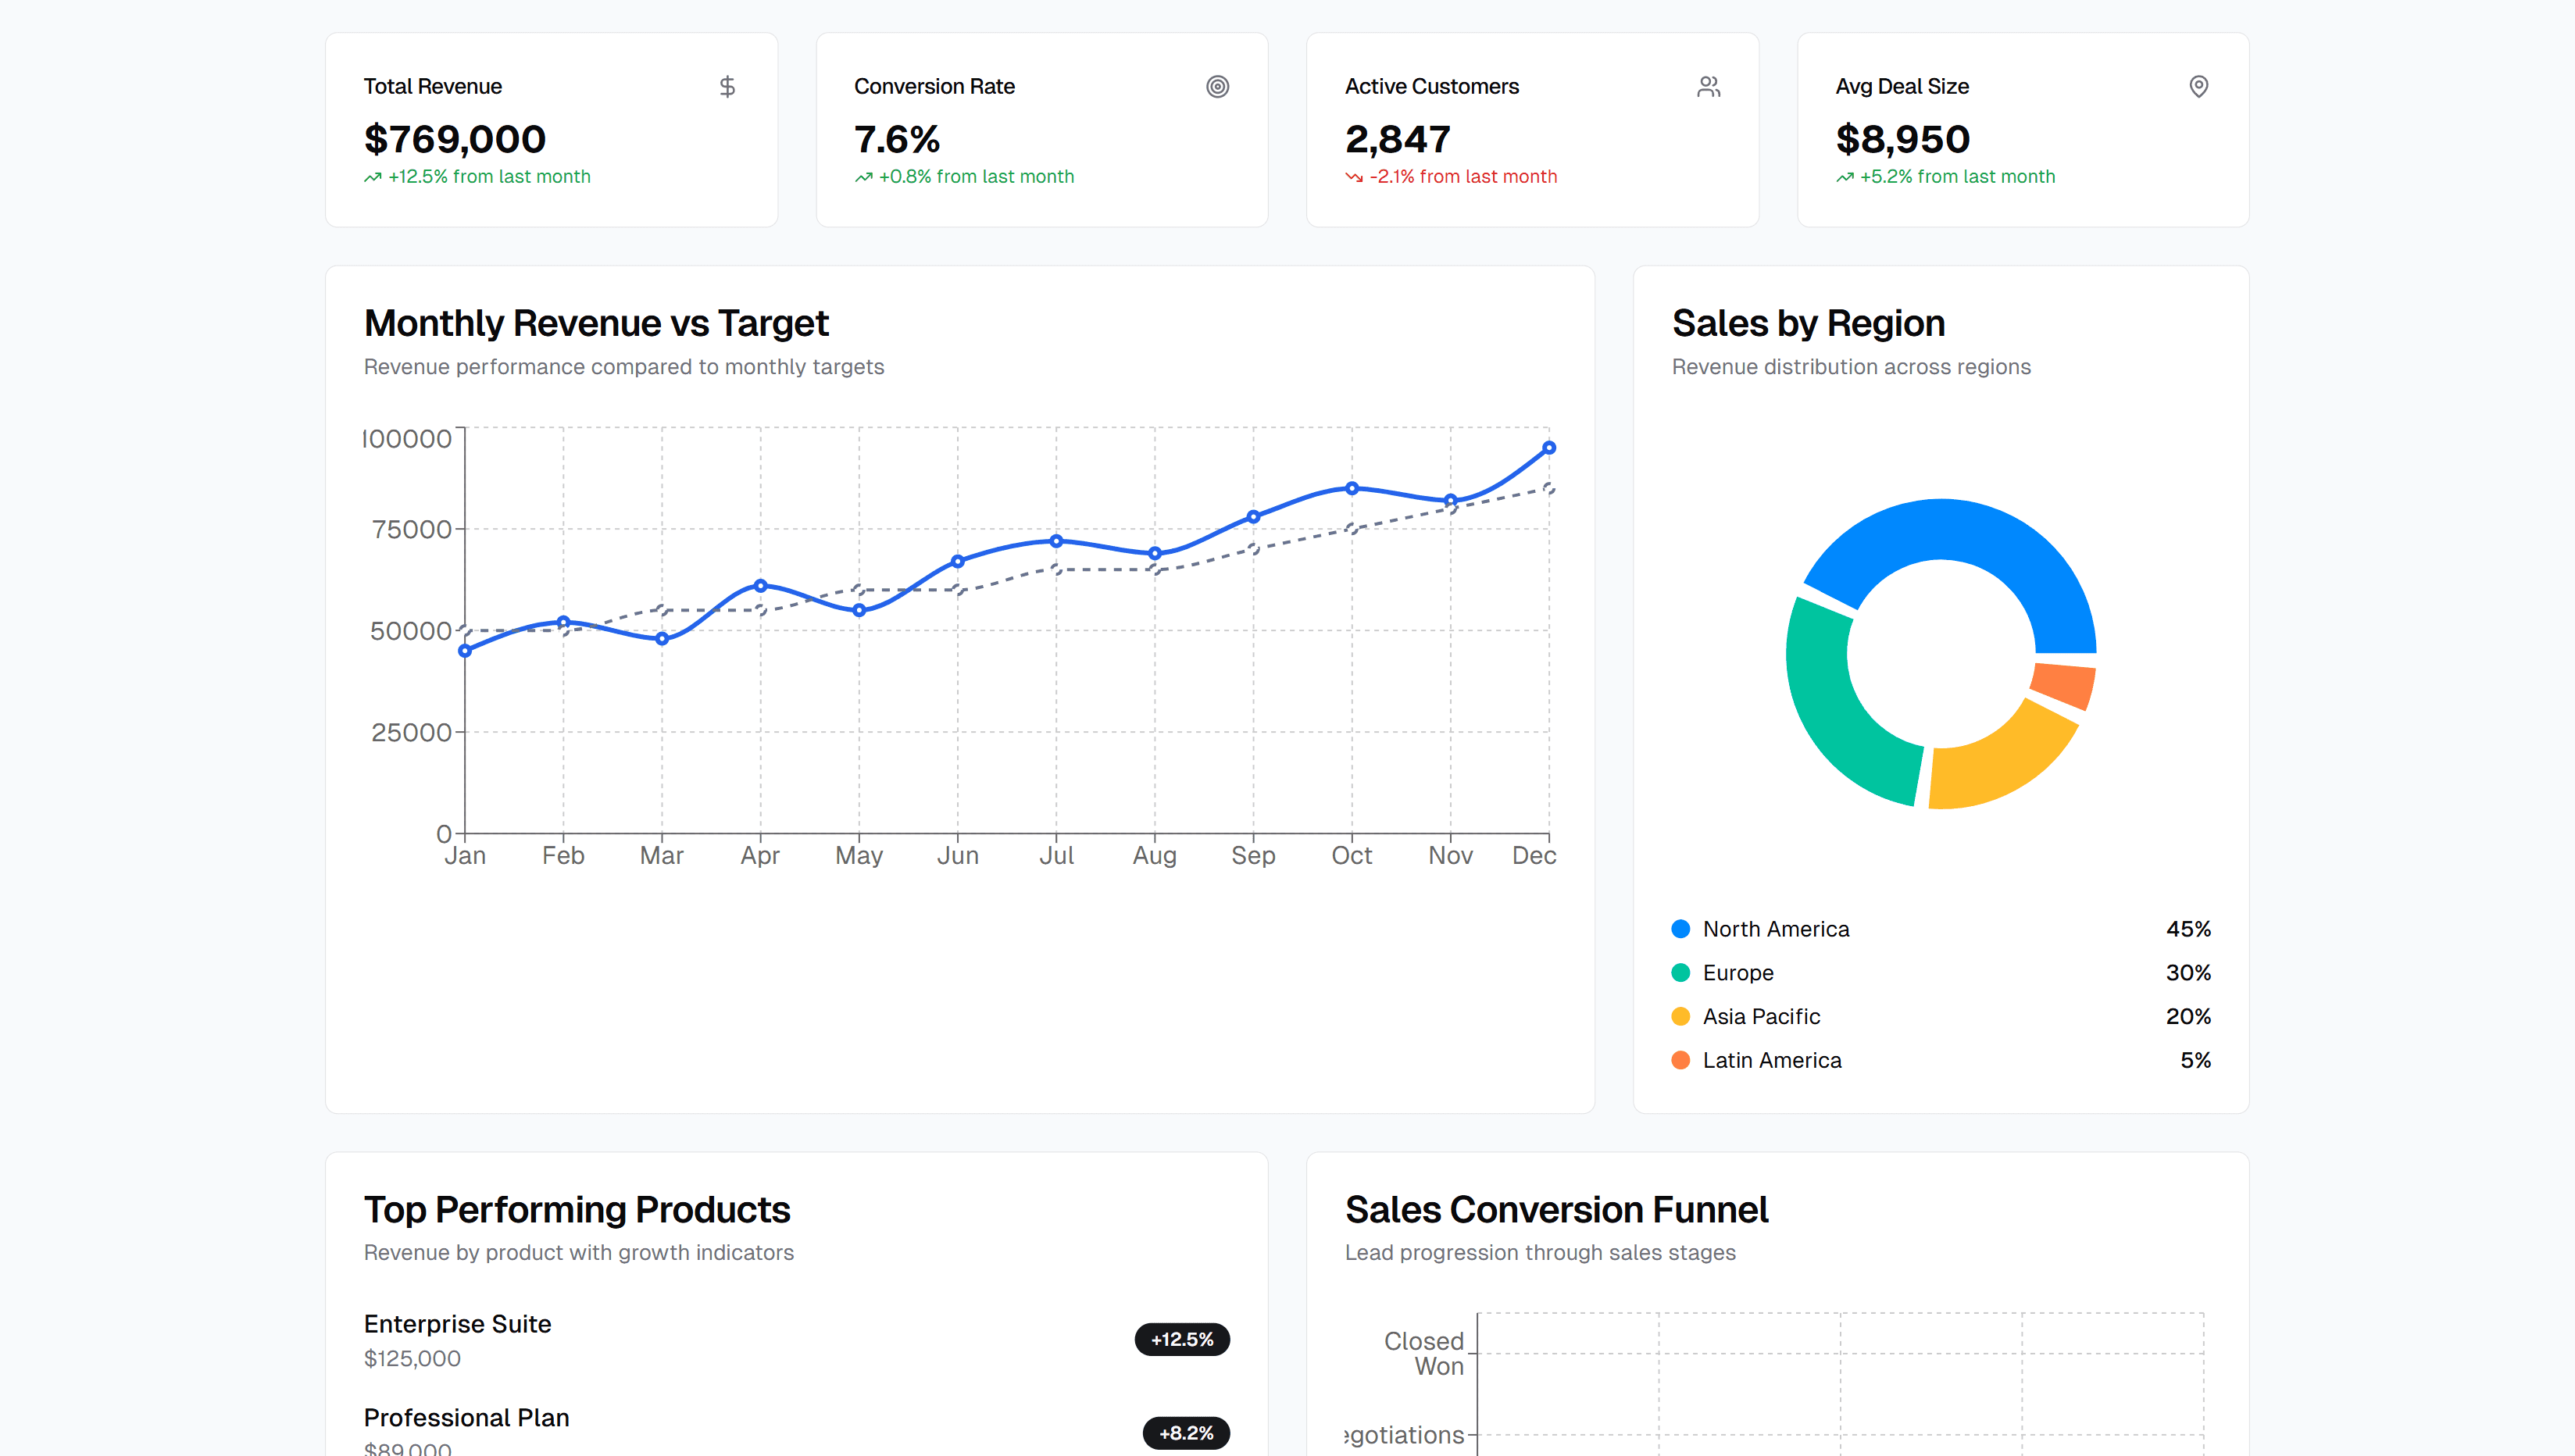Click the Enterprise Suite product name
This screenshot has width=2575, height=1456.
click(x=457, y=1323)
